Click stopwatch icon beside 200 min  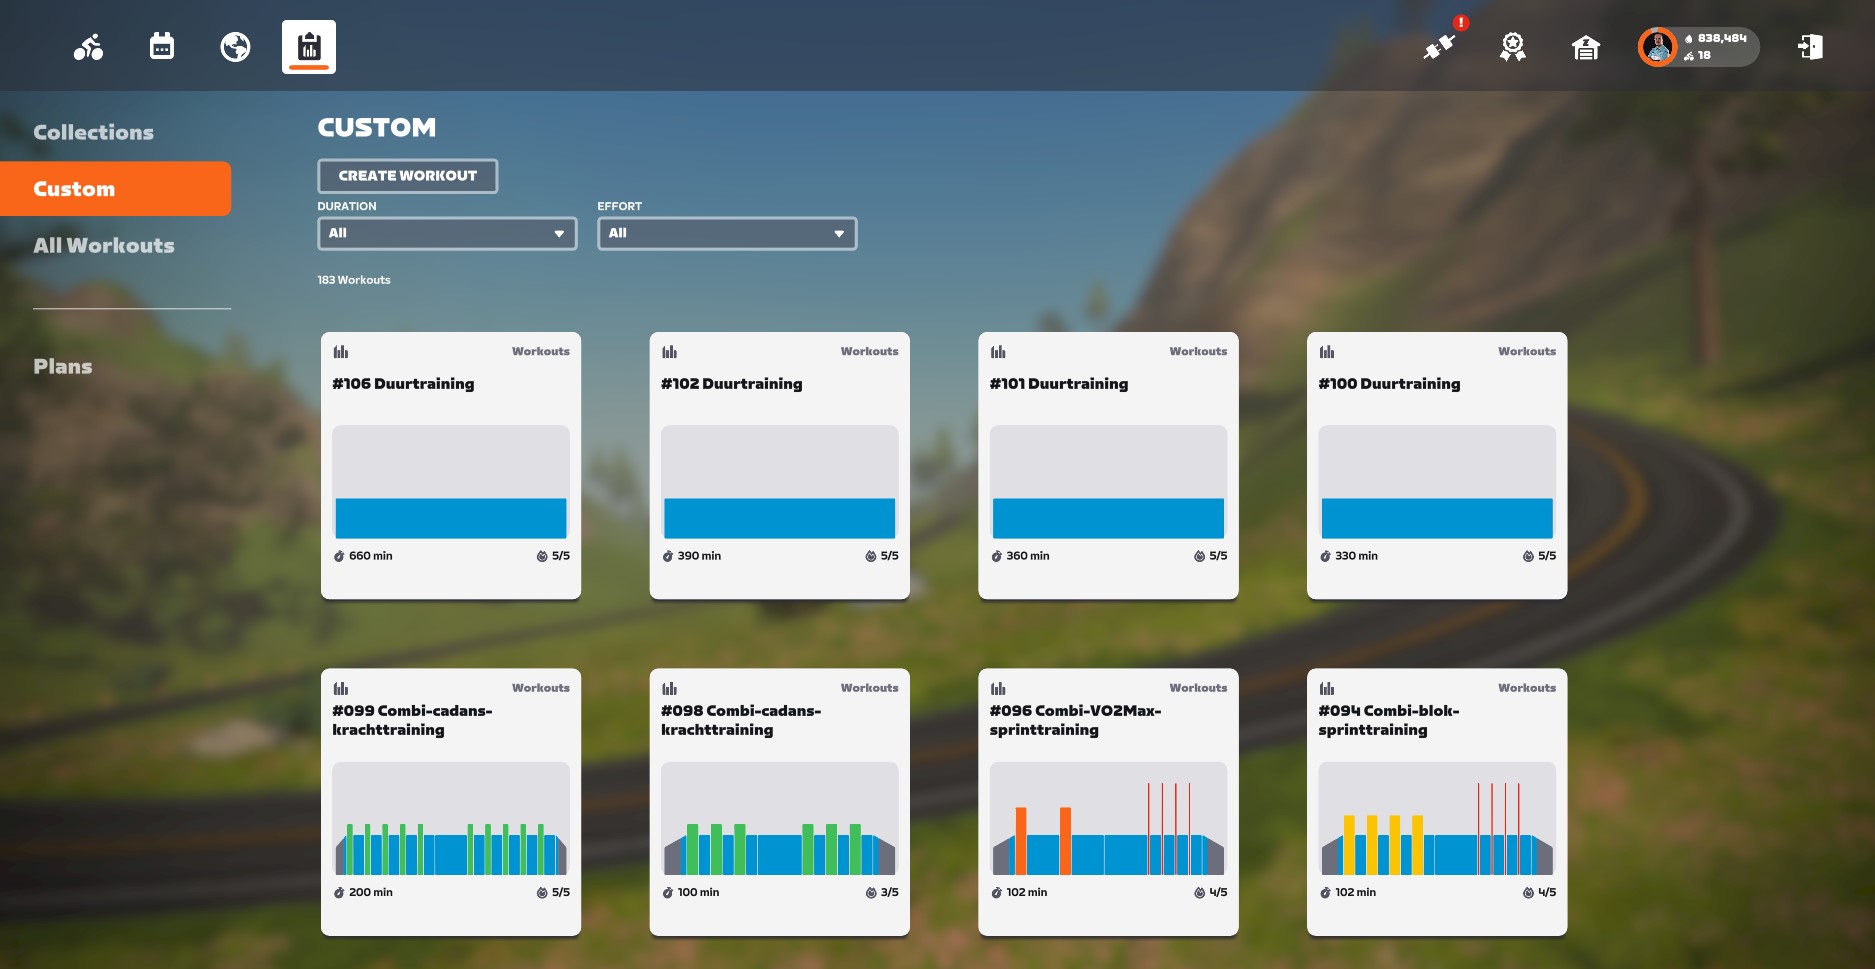pos(339,893)
